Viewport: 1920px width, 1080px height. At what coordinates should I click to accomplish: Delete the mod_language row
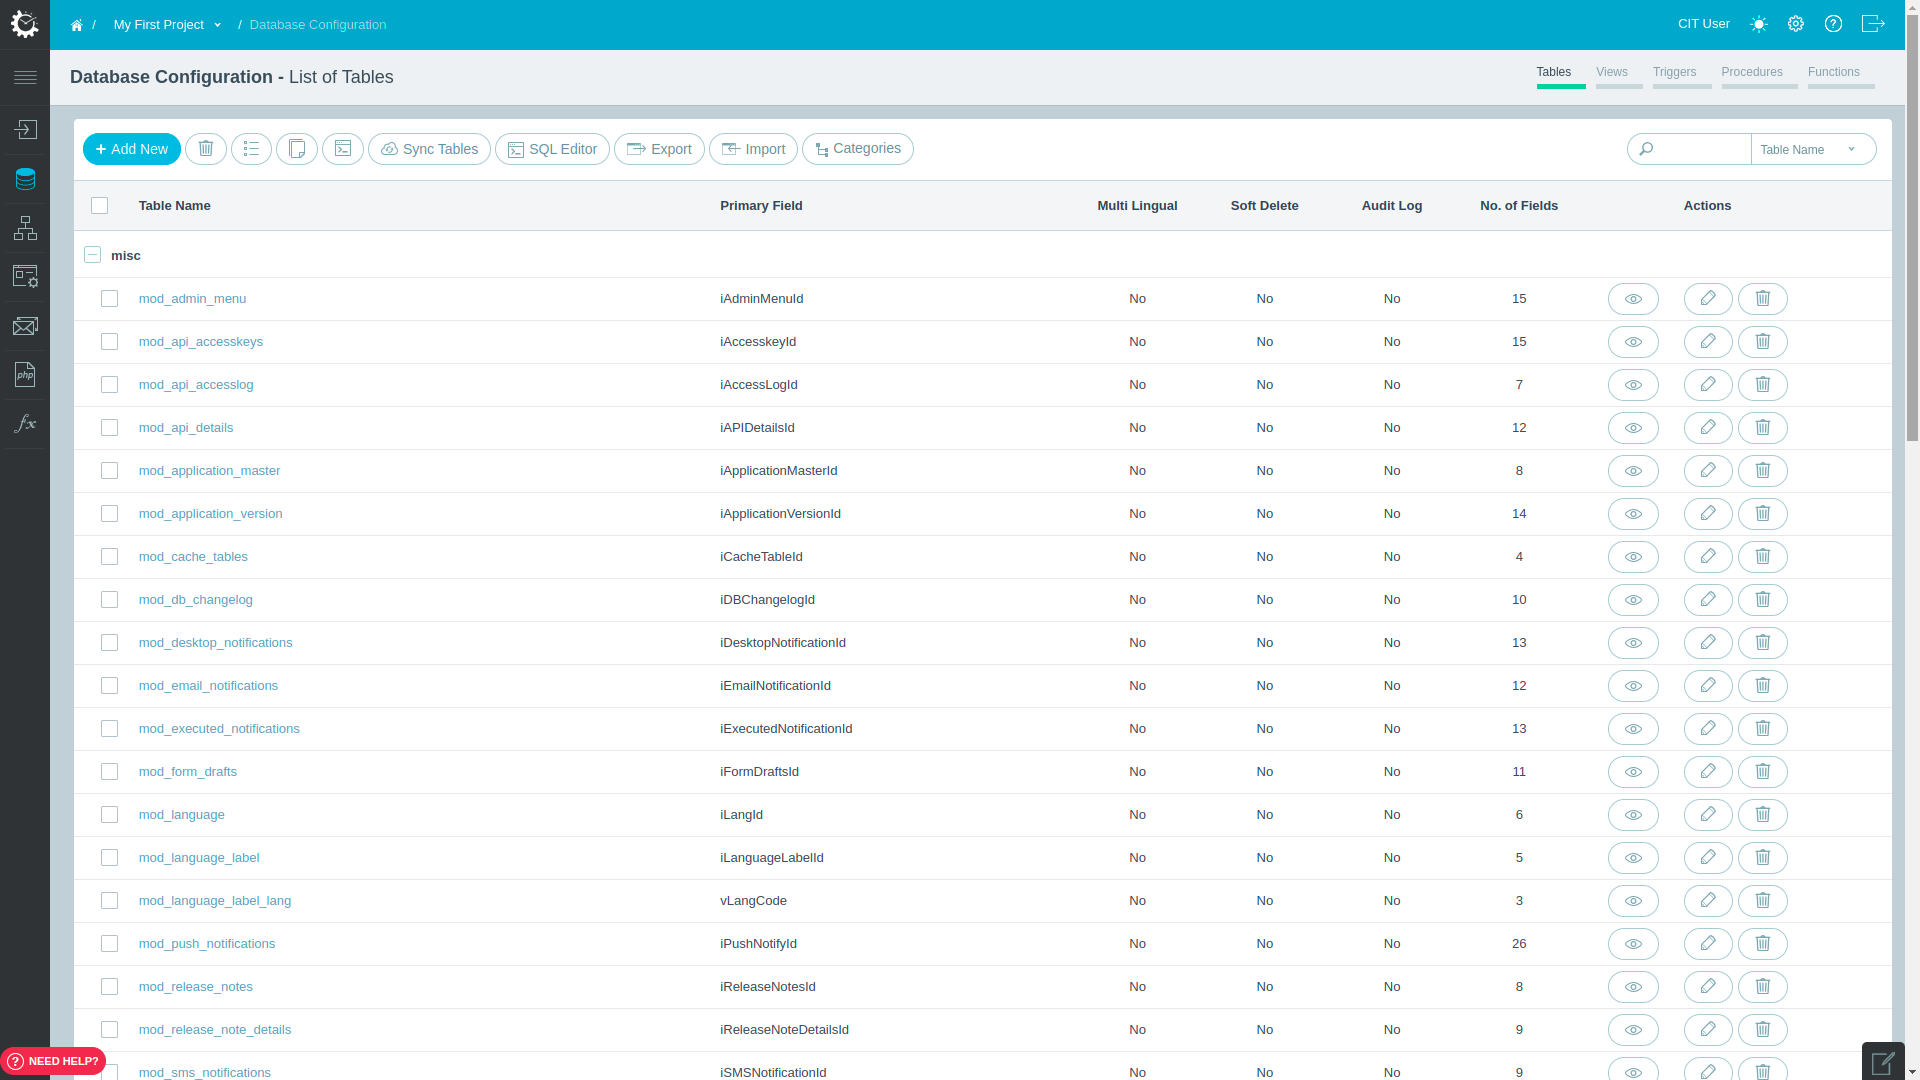point(1763,815)
